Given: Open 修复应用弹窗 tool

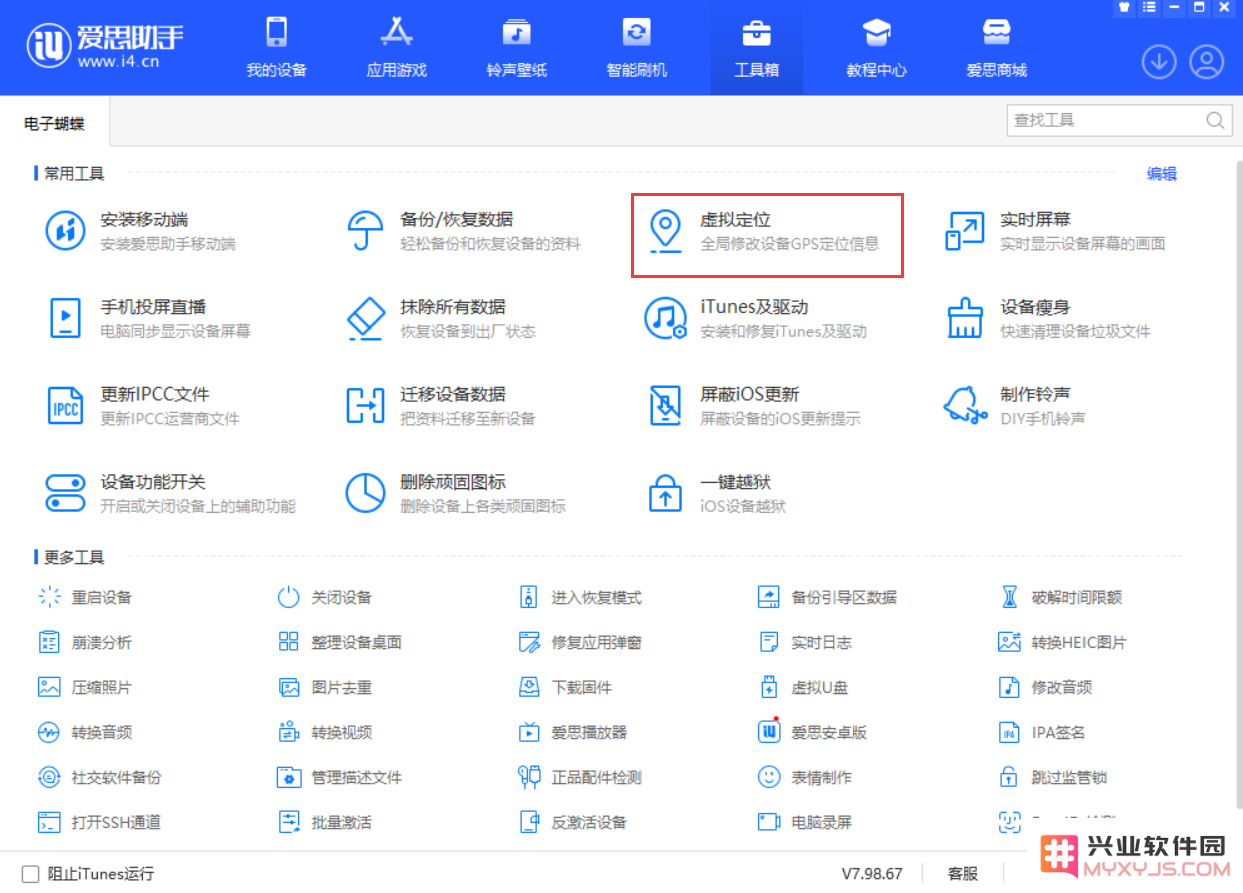Looking at the screenshot, I should (580, 642).
